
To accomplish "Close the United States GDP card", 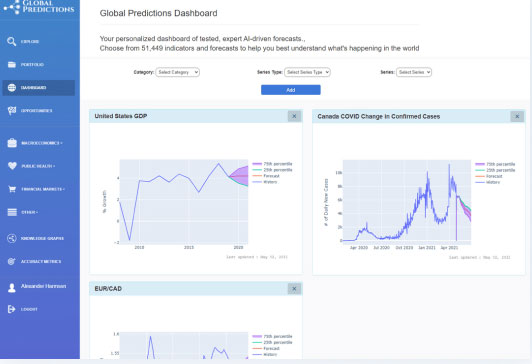I will pos(294,116).
